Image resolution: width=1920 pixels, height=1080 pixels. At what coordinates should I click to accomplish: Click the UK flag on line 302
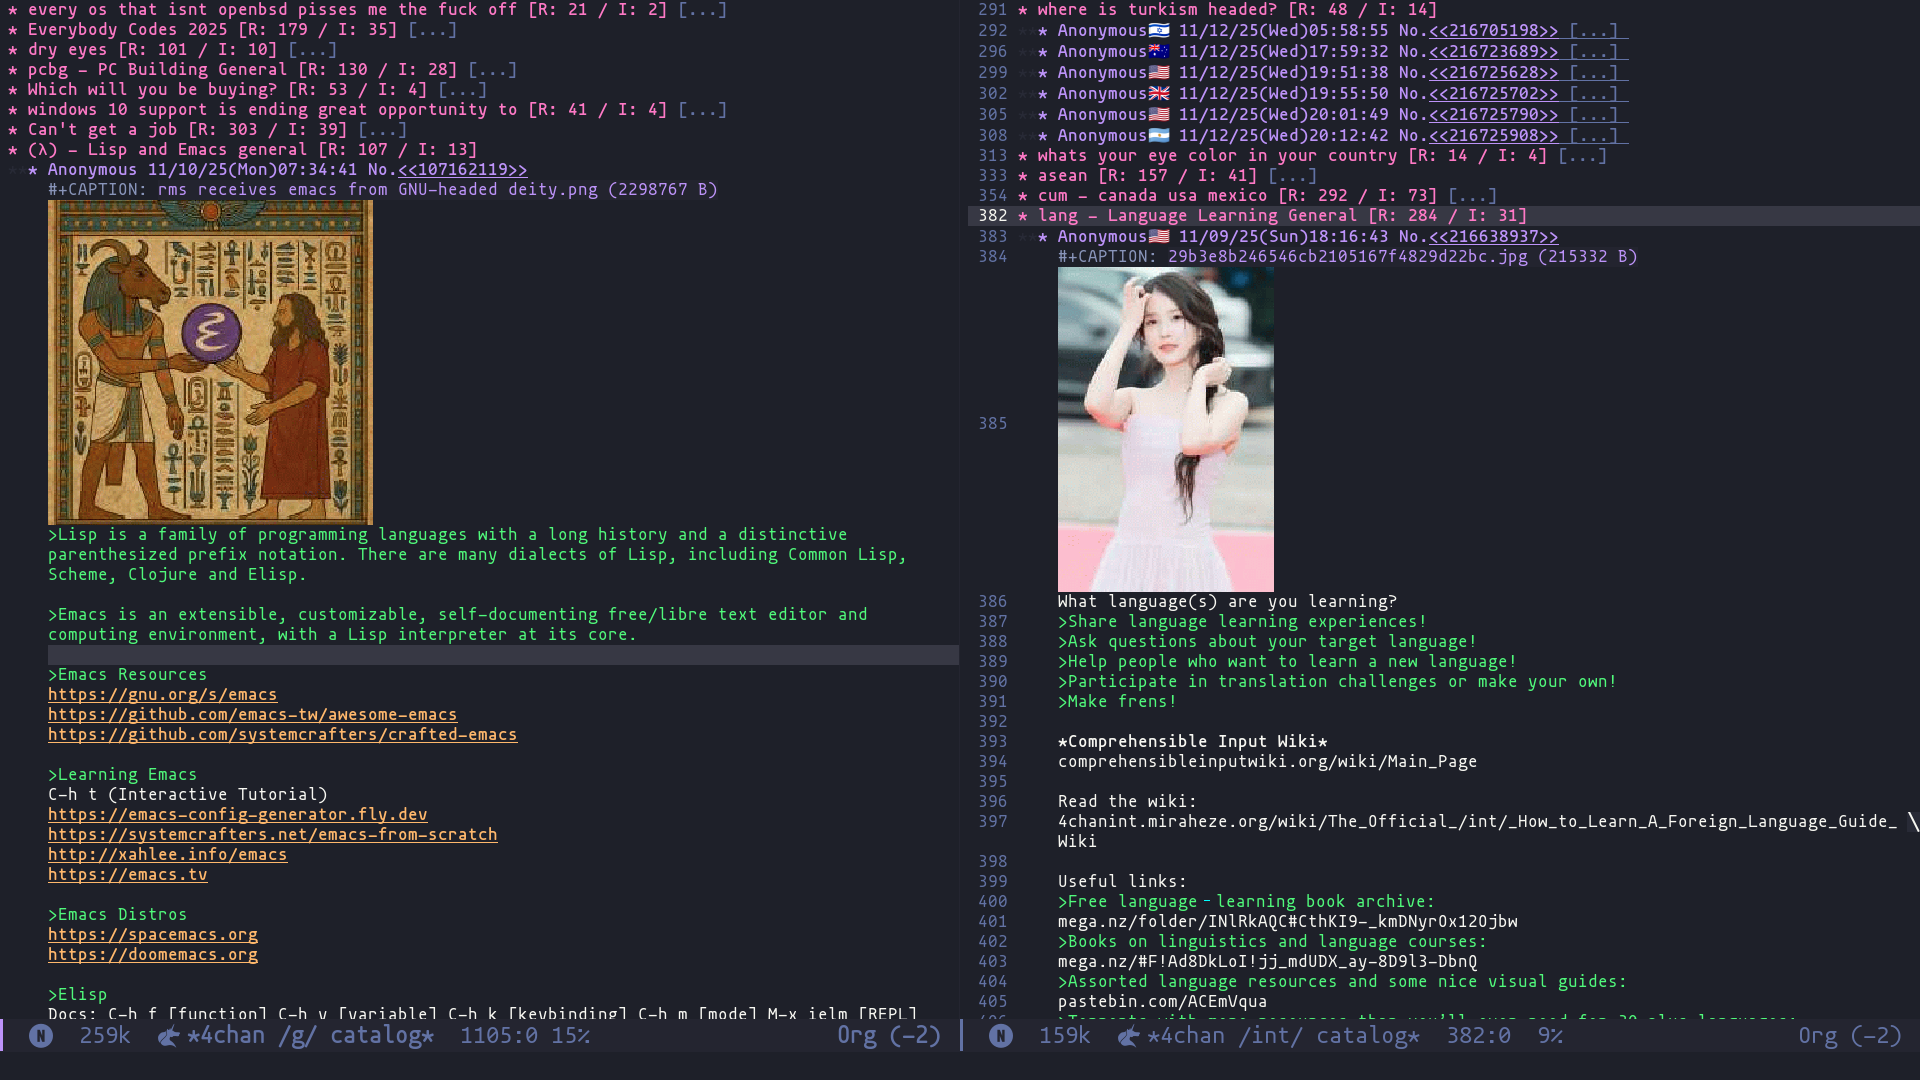[1159, 94]
